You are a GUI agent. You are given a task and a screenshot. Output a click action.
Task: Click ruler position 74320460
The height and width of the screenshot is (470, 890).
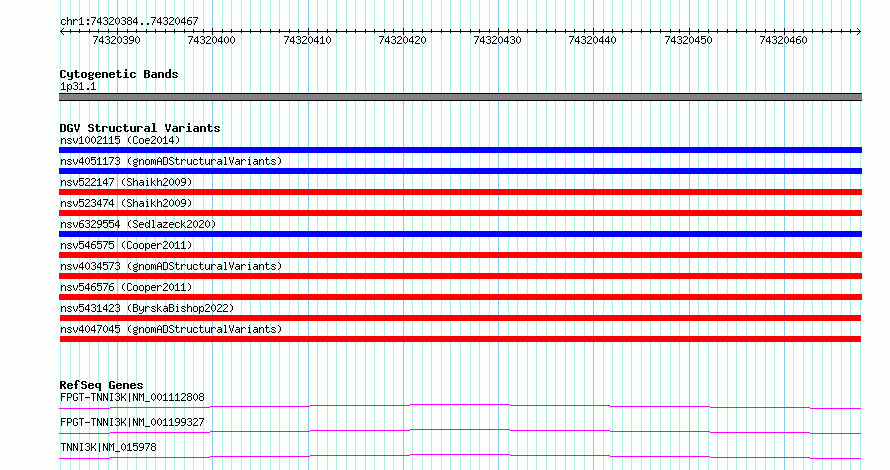(x=783, y=40)
